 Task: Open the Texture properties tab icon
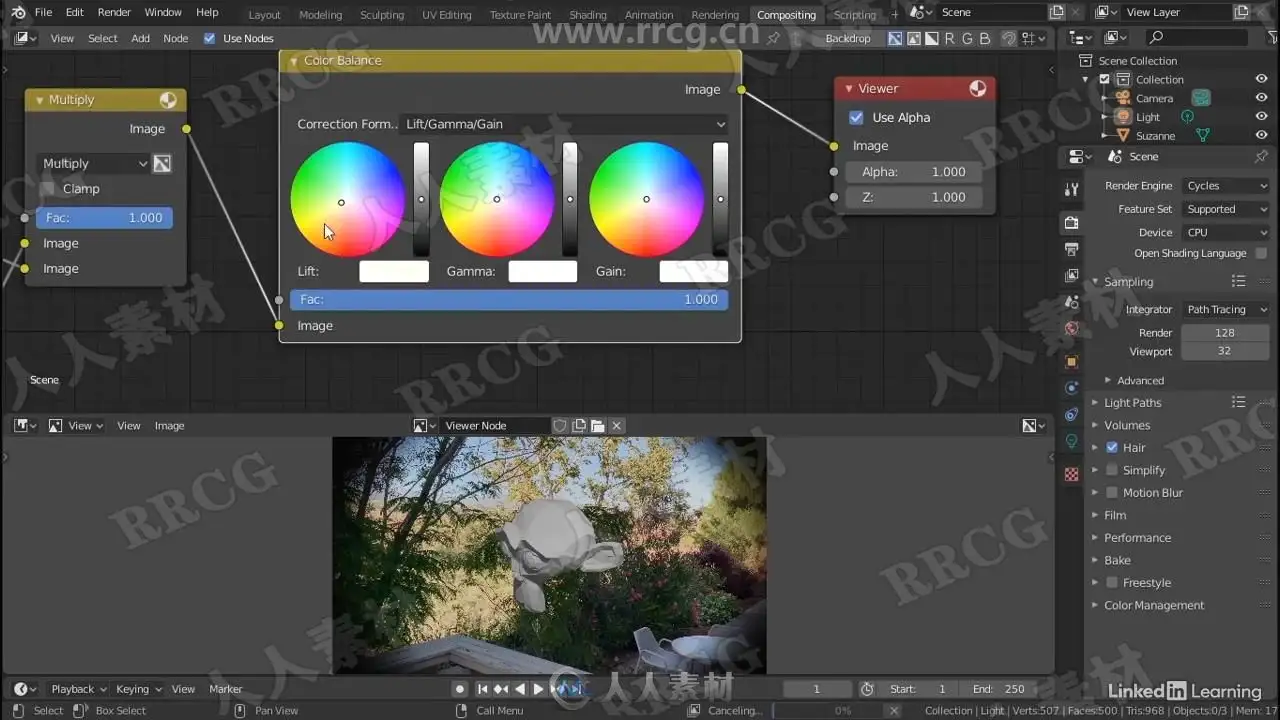1071,474
